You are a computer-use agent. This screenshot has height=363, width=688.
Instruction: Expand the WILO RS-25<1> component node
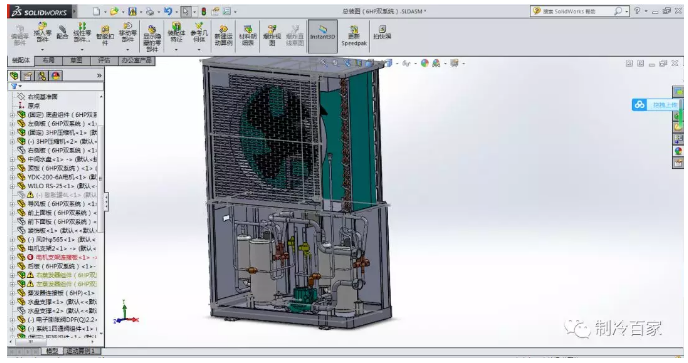tap(12, 186)
